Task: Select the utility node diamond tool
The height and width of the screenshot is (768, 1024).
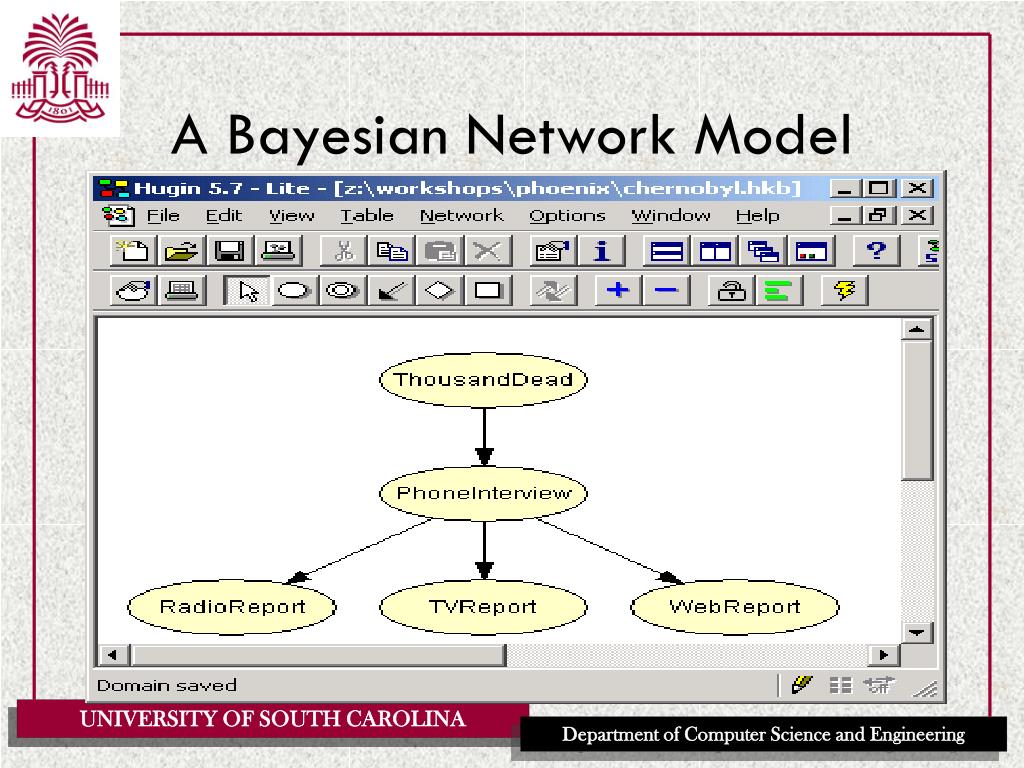Action: (x=440, y=291)
